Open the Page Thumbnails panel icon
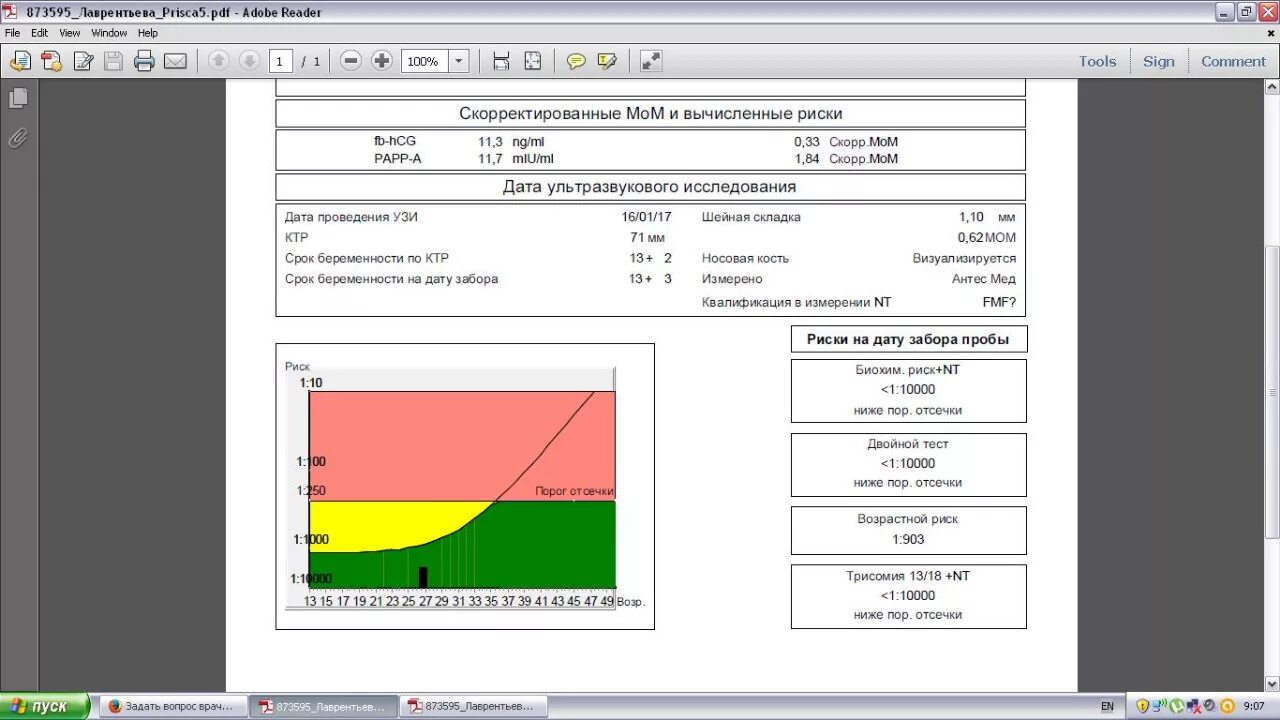The height and width of the screenshot is (720, 1280). (x=18, y=98)
